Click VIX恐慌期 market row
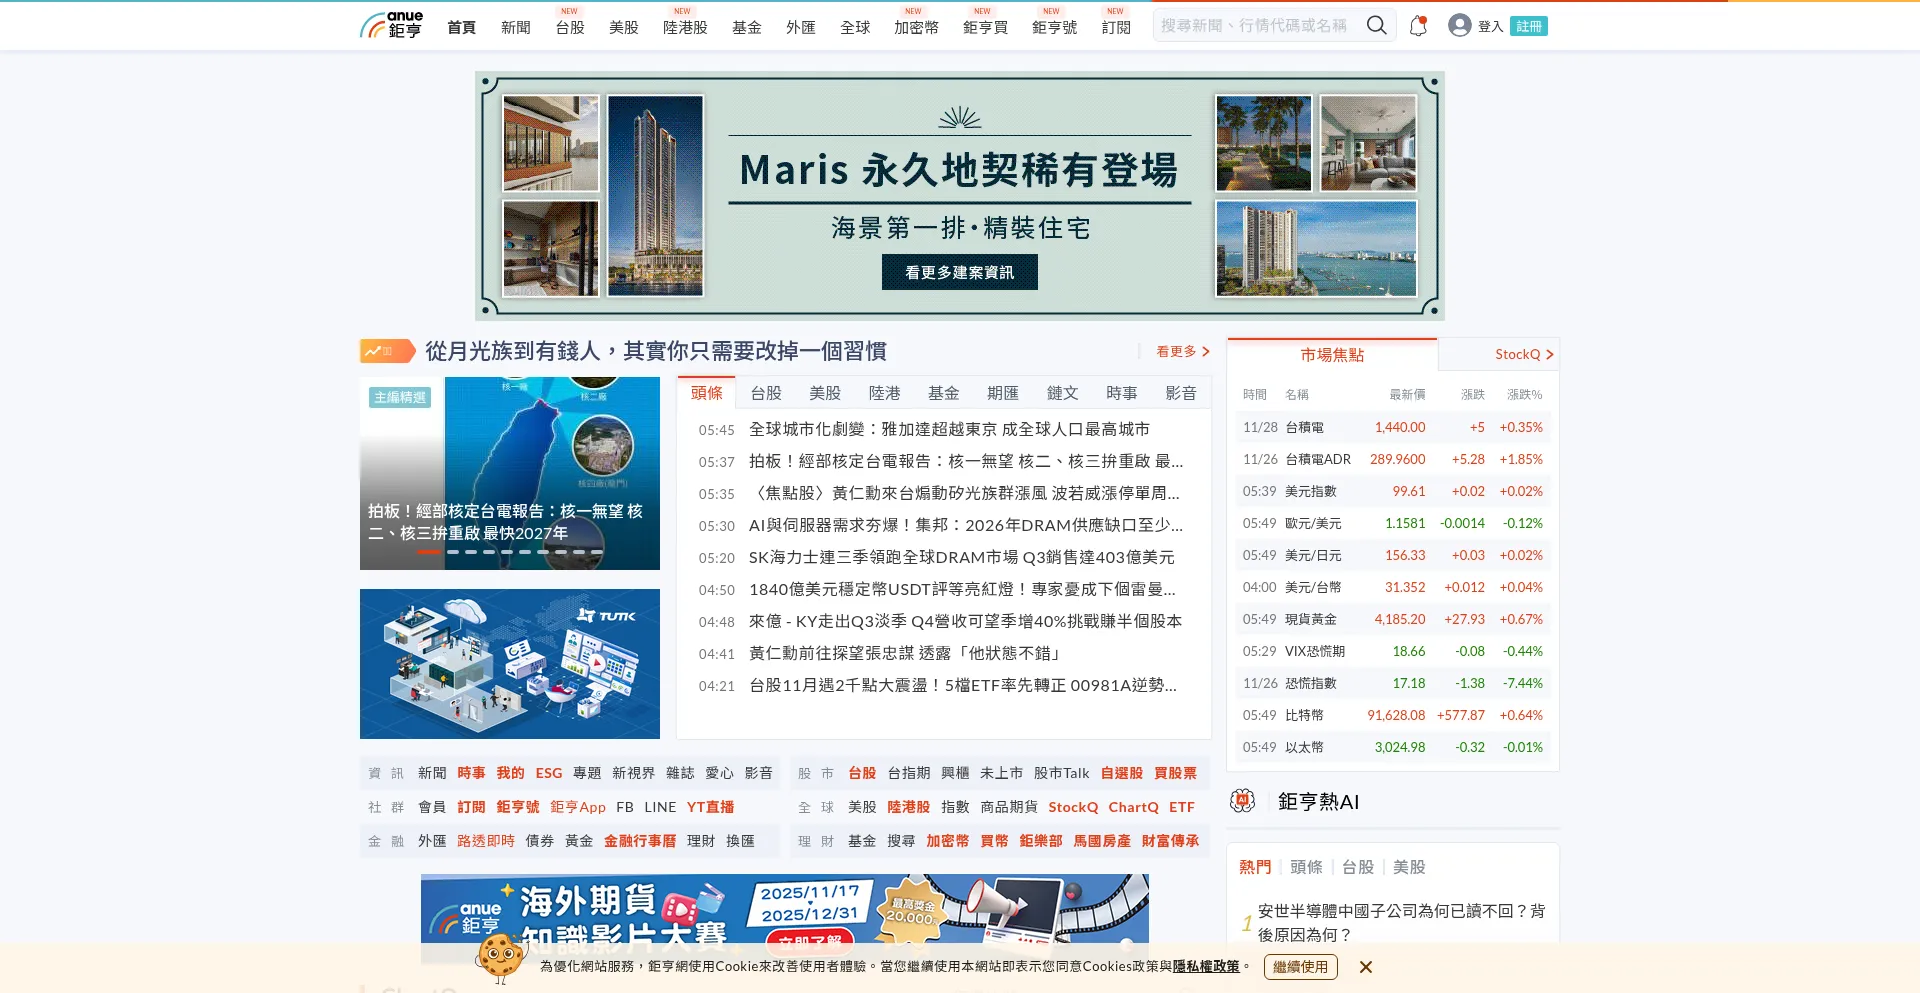Screen dimensions: 1920x993 (x=1392, y=651)
